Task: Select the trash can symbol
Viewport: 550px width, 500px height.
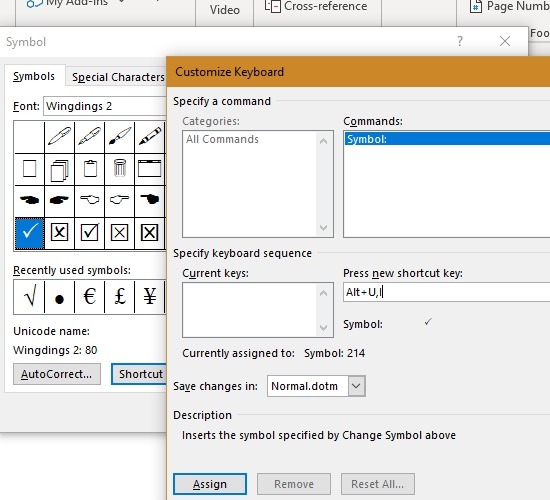Action: coord(120,169)
